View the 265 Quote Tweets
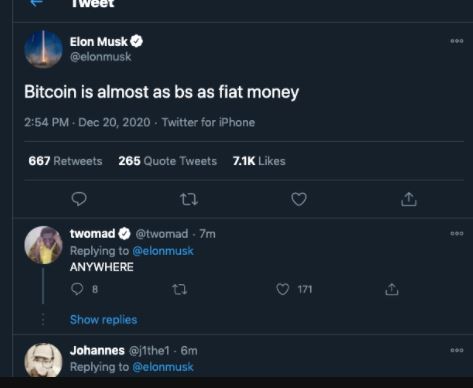473x388 pixels. coord(168,161)
